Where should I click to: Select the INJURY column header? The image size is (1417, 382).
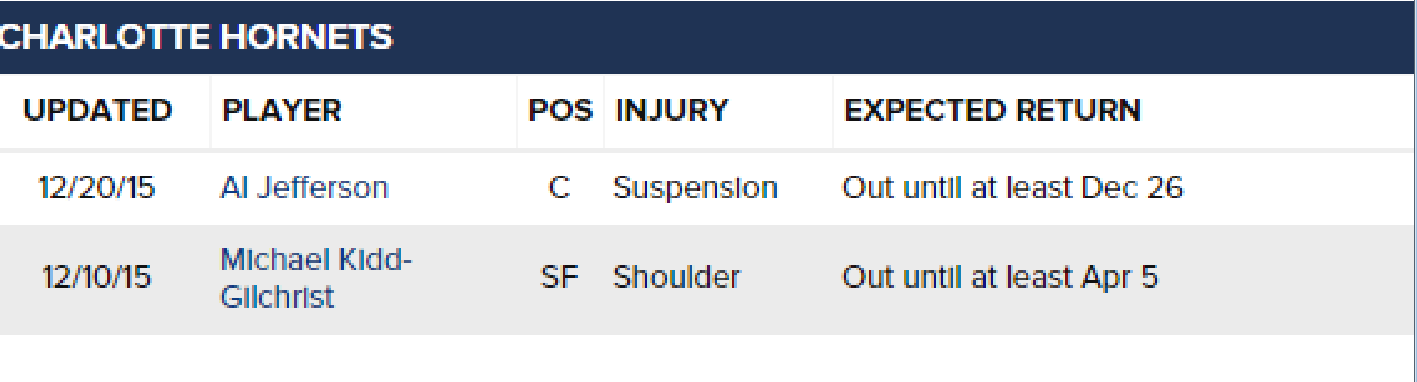tap(672, 110)
